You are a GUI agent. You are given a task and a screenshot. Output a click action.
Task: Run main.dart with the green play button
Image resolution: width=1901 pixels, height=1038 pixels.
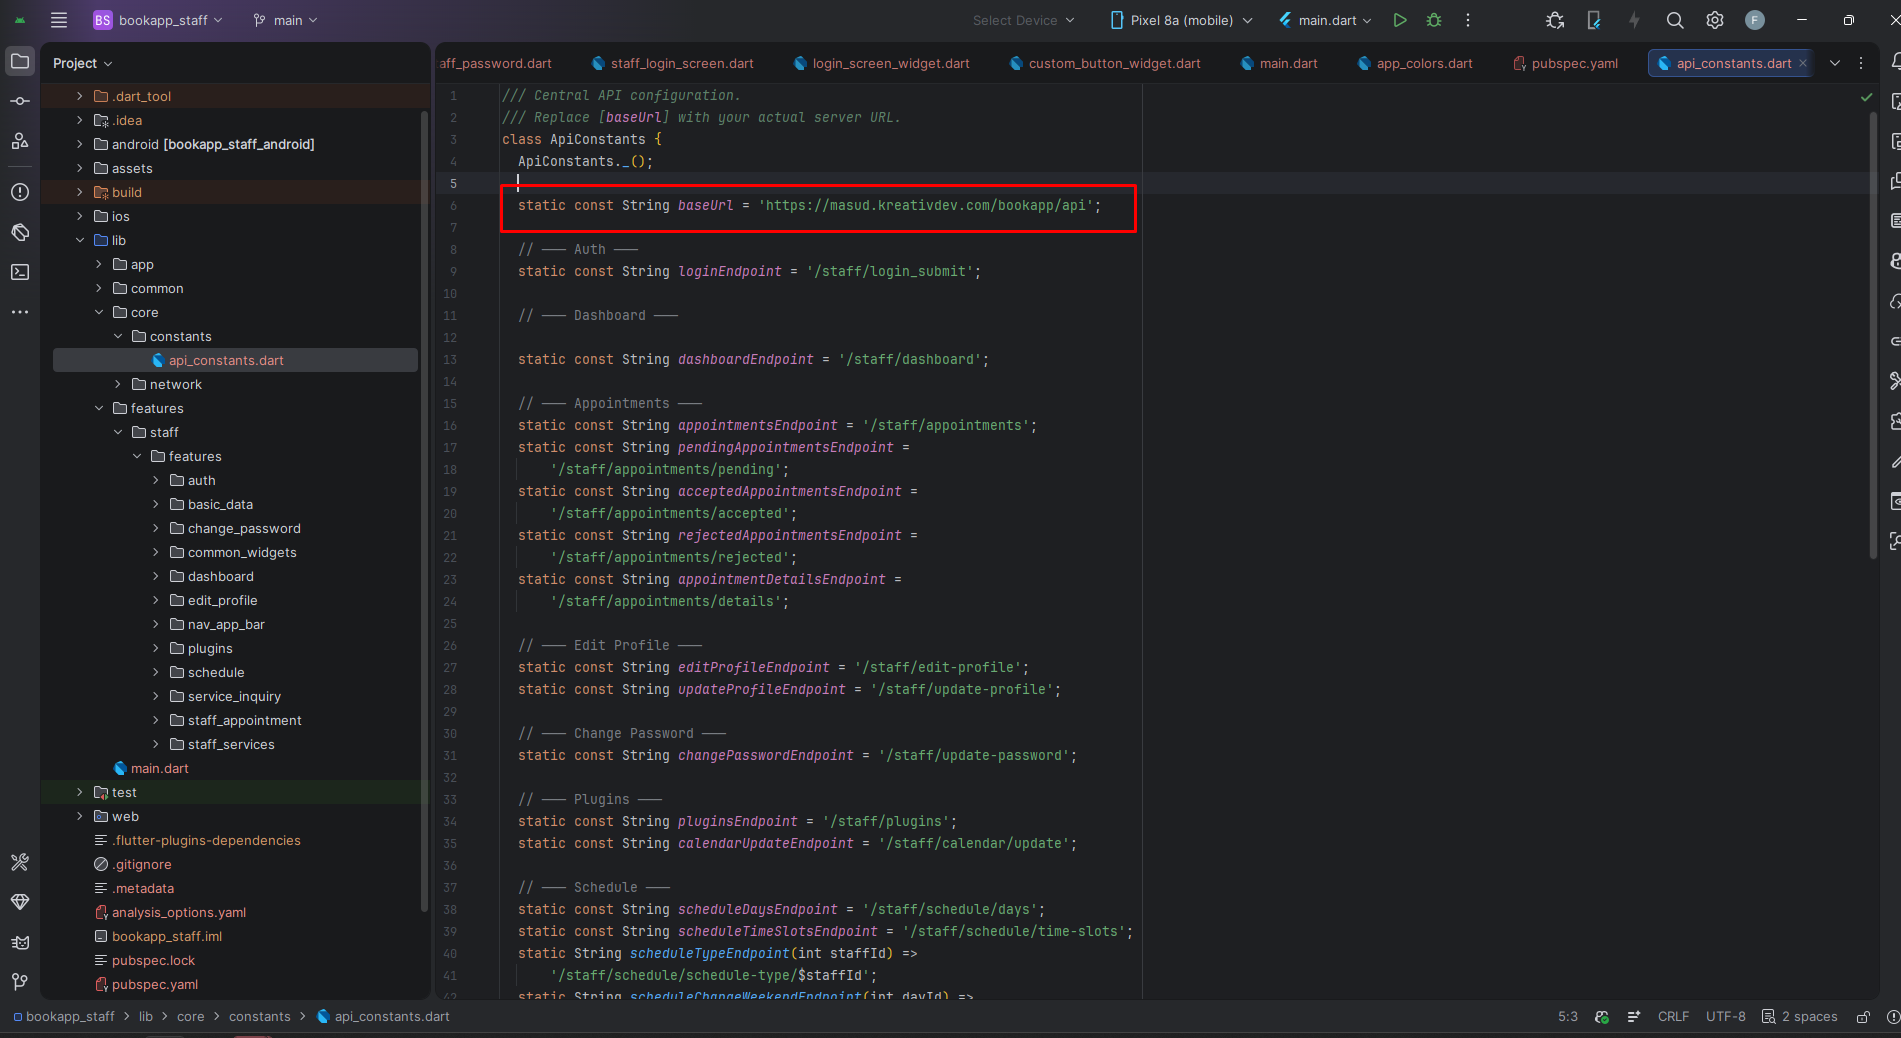click(x=1400, y=20)
